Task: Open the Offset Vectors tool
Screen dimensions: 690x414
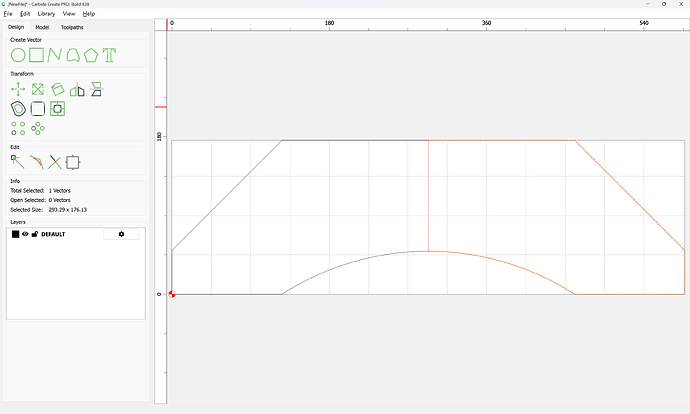Action: point(18,108)
